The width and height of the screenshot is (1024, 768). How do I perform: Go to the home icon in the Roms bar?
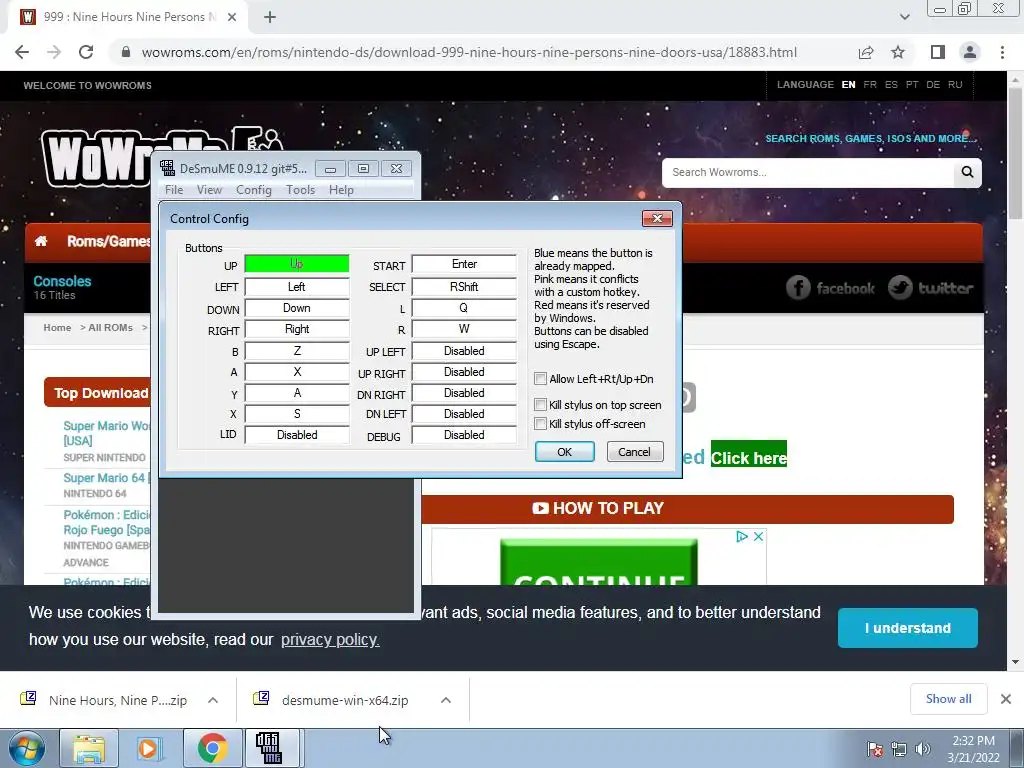41,242
